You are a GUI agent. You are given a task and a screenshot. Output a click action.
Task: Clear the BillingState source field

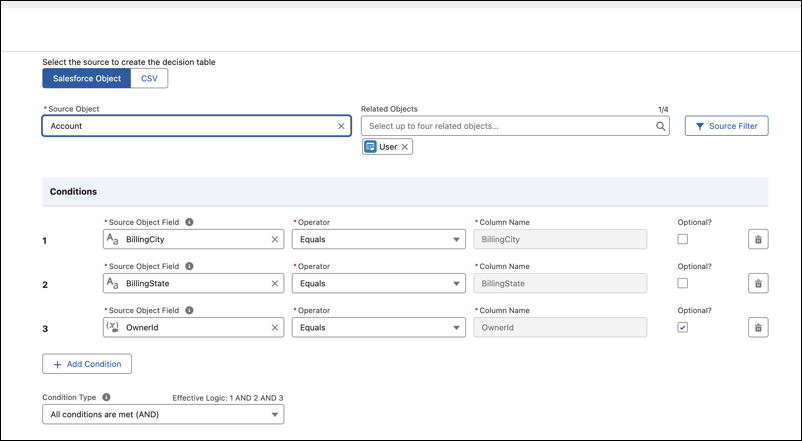(275, 283)
